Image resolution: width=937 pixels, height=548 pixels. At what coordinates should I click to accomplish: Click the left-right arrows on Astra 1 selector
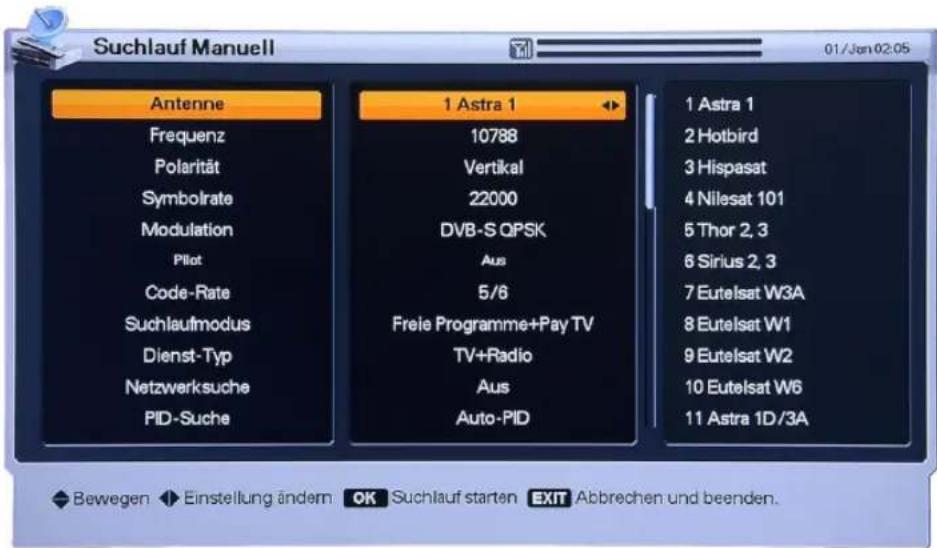pyautogui.click(x=610, y=106)
